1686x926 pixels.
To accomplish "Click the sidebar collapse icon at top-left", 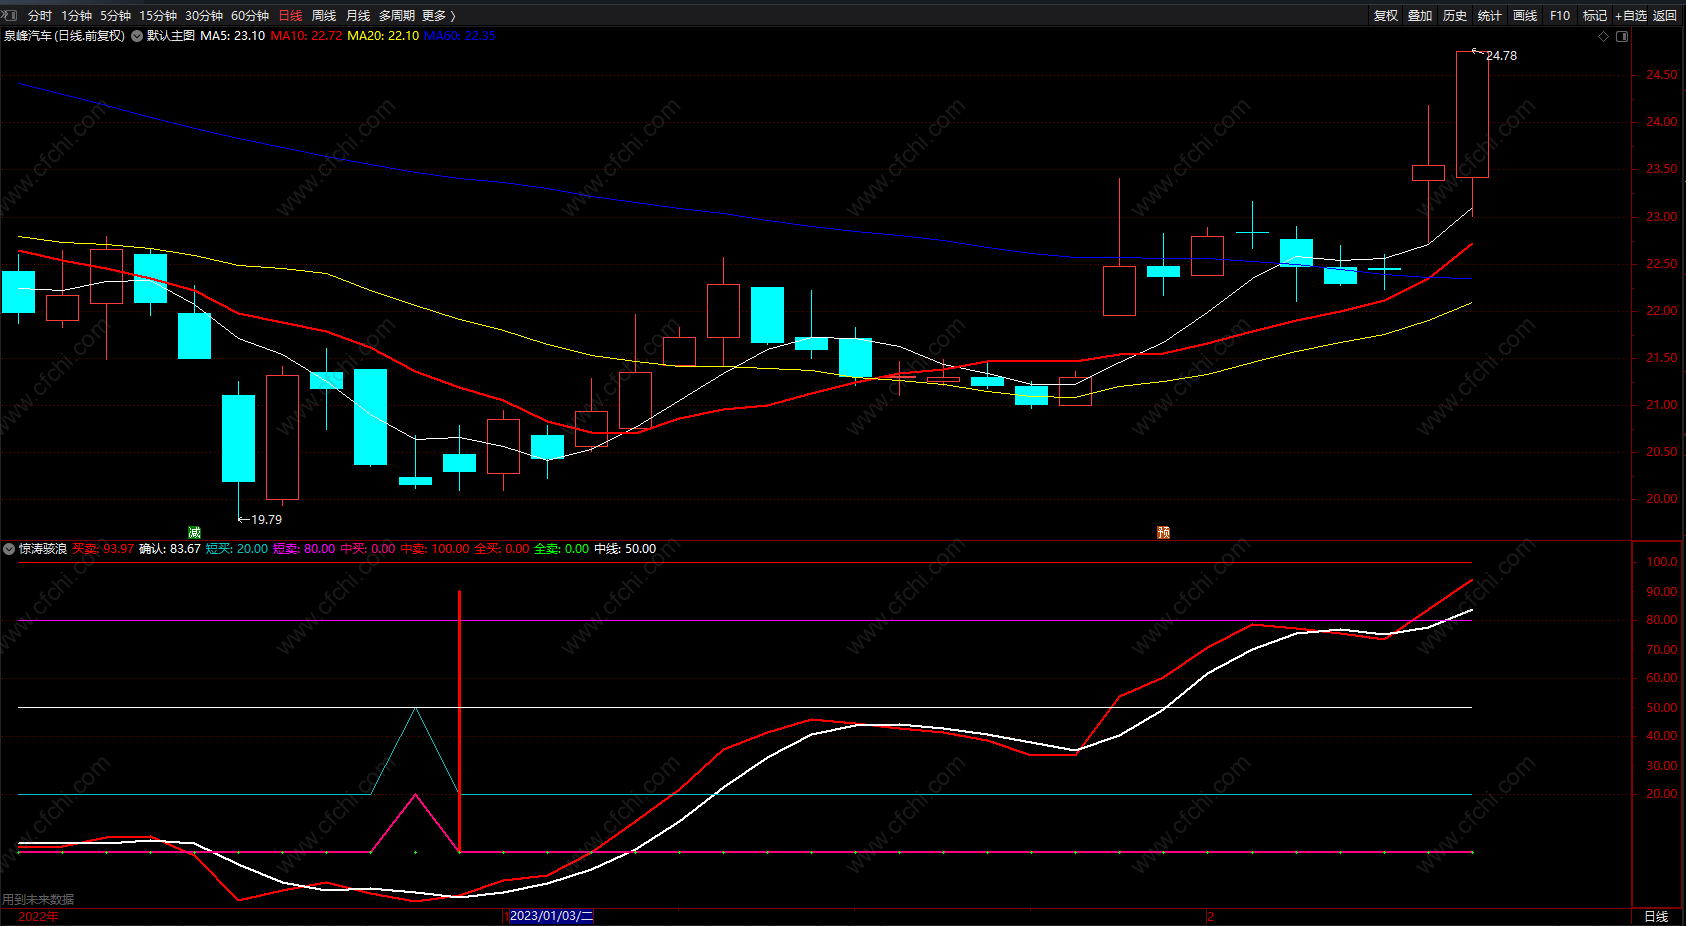I will (10, 15).
